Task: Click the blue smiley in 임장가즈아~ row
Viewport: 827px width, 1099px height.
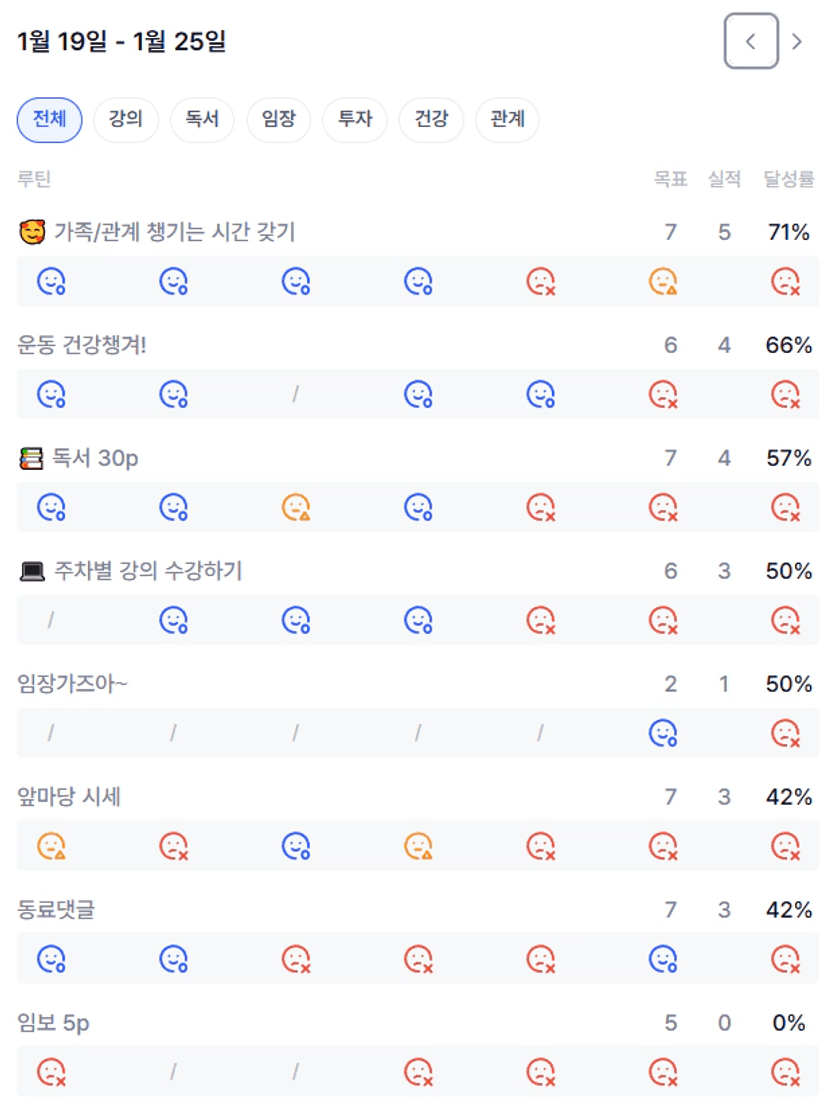Action: point(663,734)
